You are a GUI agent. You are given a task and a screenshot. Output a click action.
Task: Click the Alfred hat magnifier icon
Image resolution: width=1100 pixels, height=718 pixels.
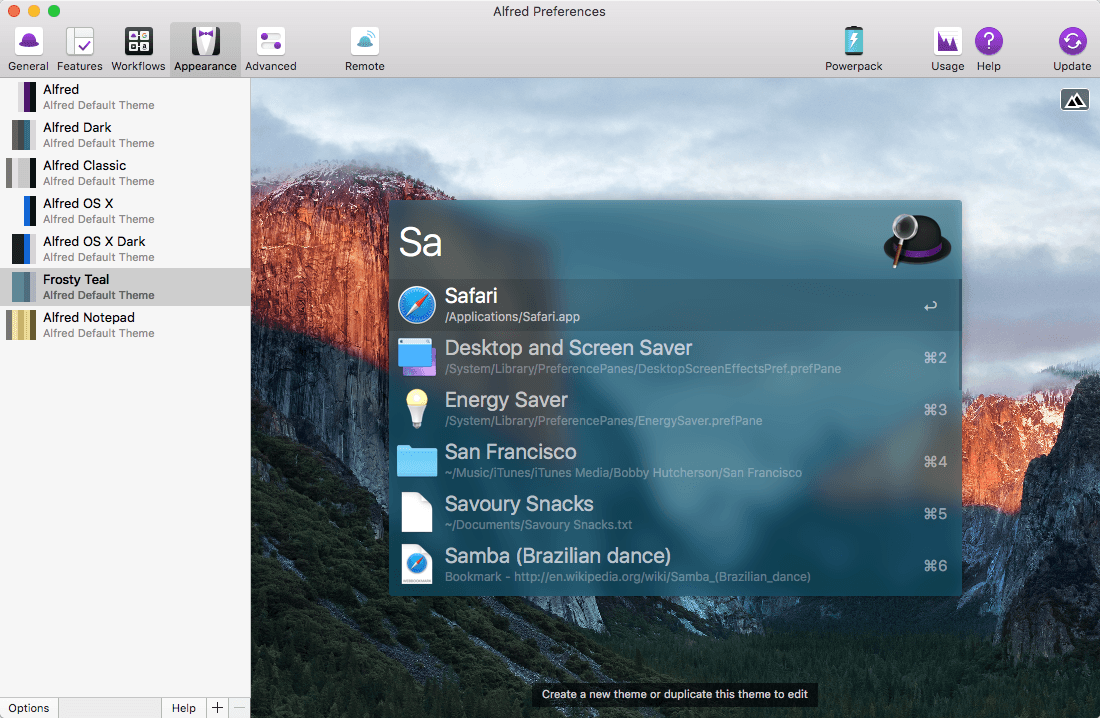[917, 241]
